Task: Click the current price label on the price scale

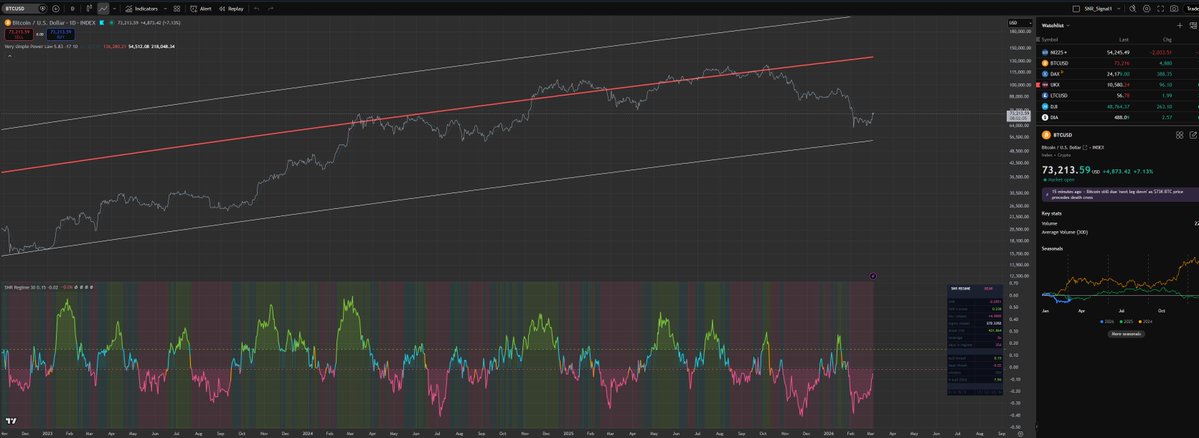Action: click(x=1017, y=114)
